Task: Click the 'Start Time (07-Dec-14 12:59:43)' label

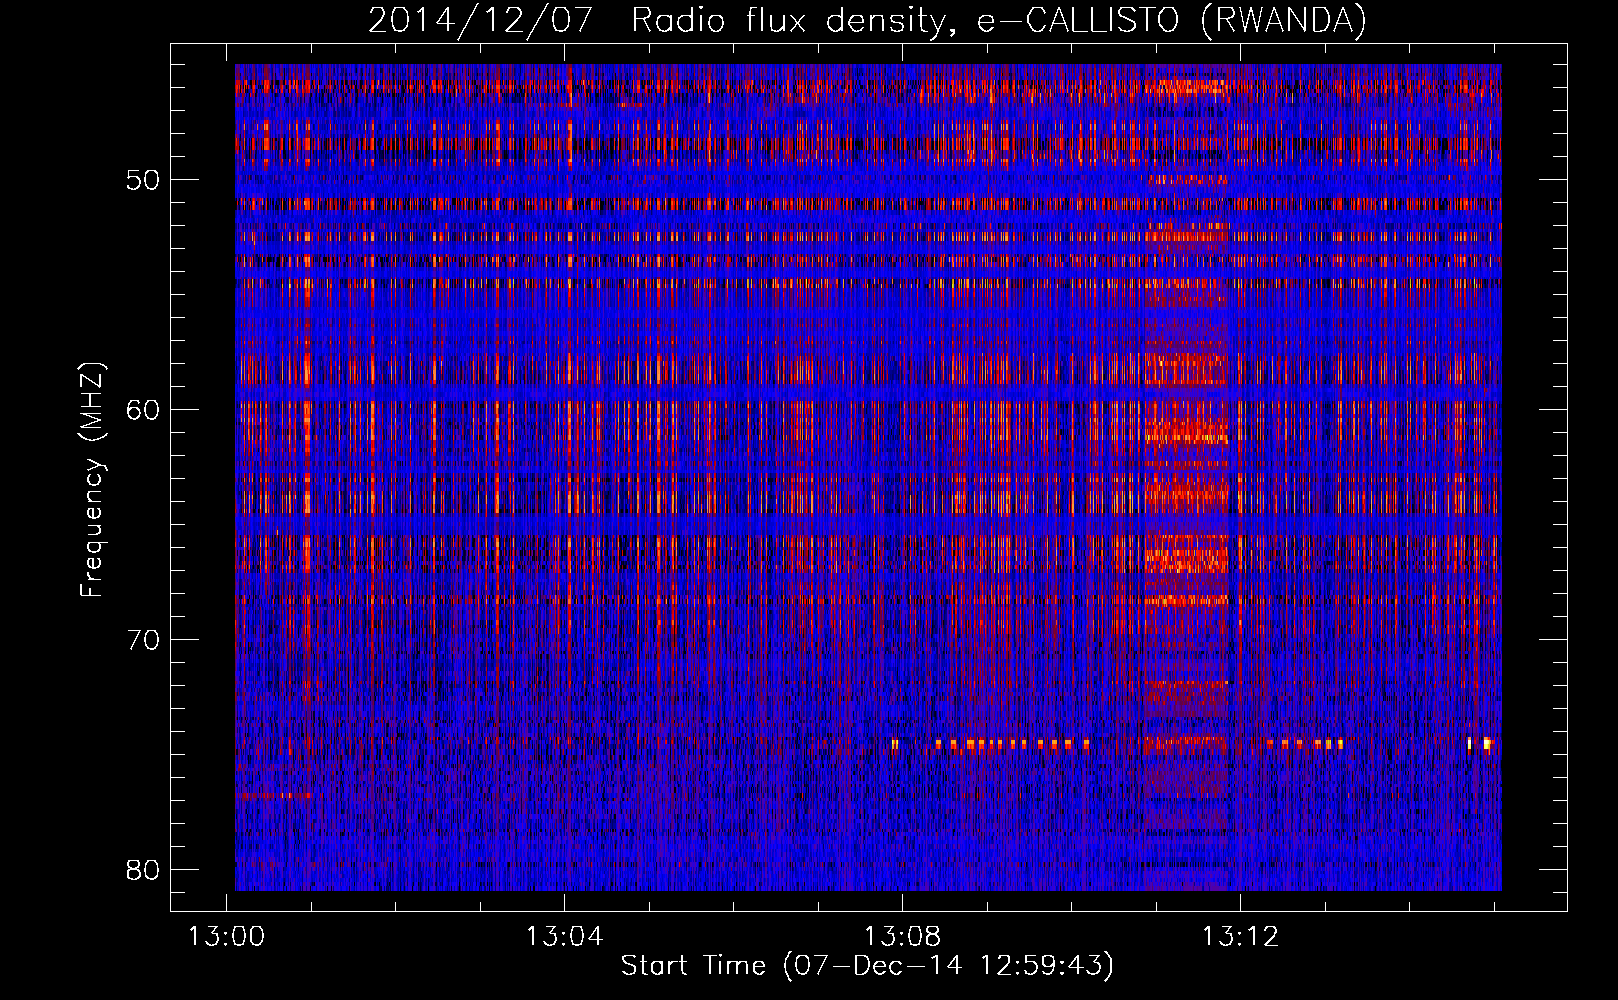Action: pyautogui.click(x=867, y=966)
